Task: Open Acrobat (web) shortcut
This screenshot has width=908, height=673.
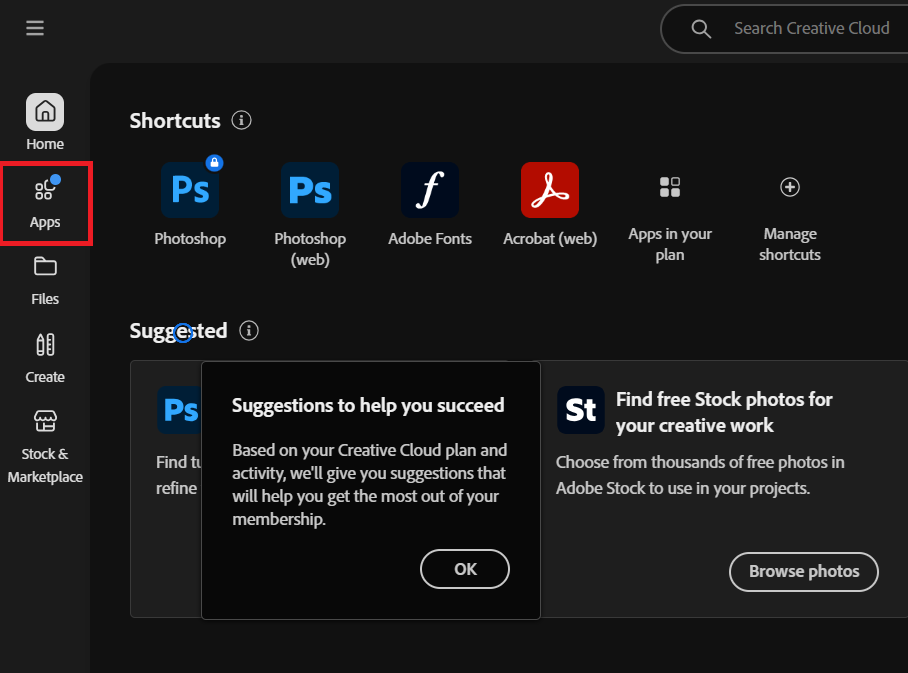Action: pos(550,190)
